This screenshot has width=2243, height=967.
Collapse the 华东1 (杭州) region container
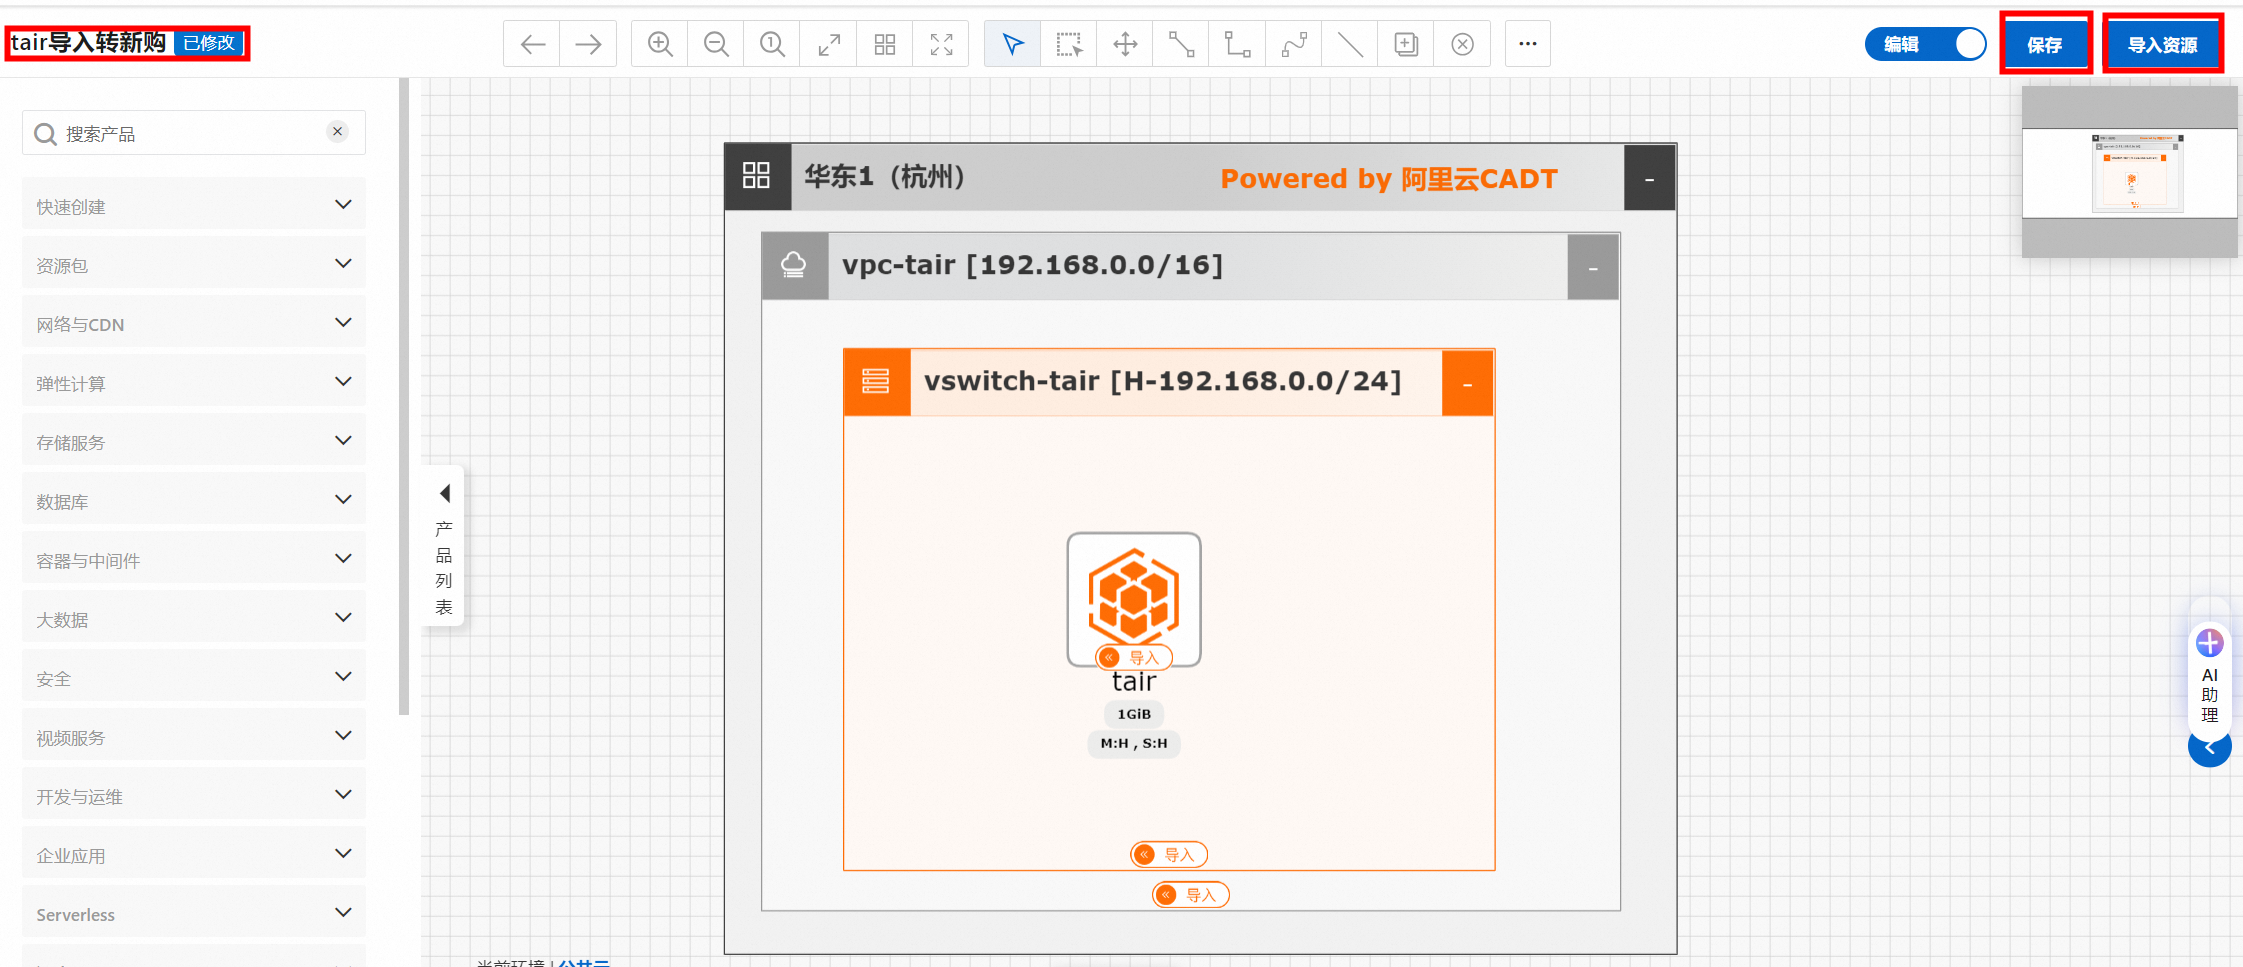[1650, 178]
